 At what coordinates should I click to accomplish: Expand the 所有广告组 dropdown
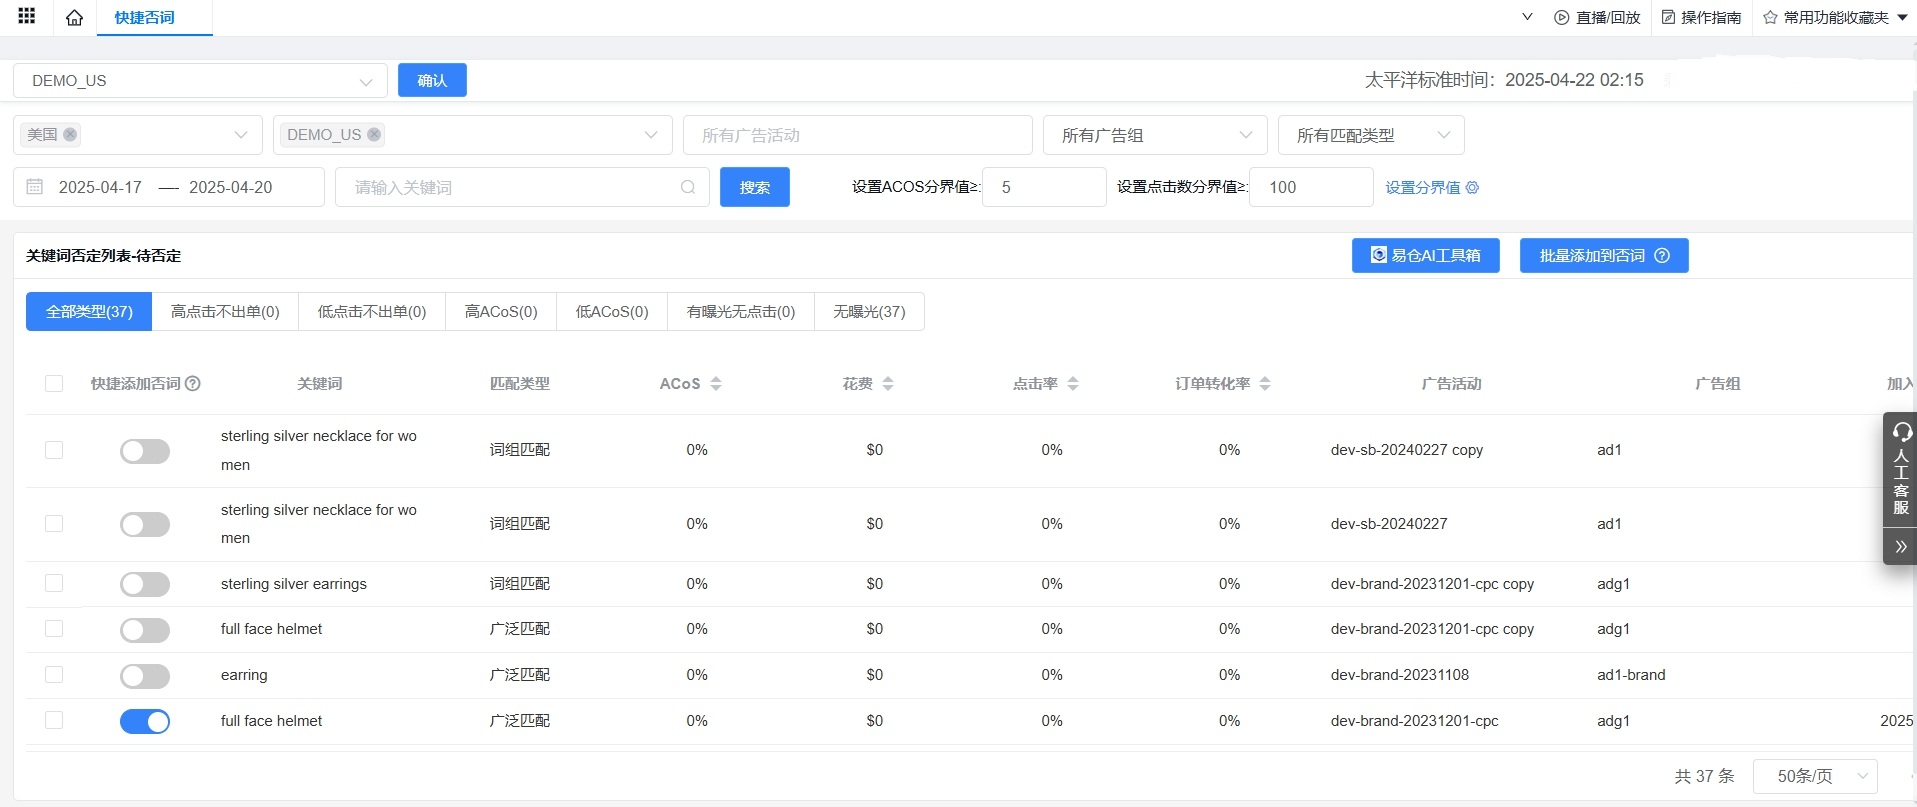pyautogui.click(x=1155, y=135)
